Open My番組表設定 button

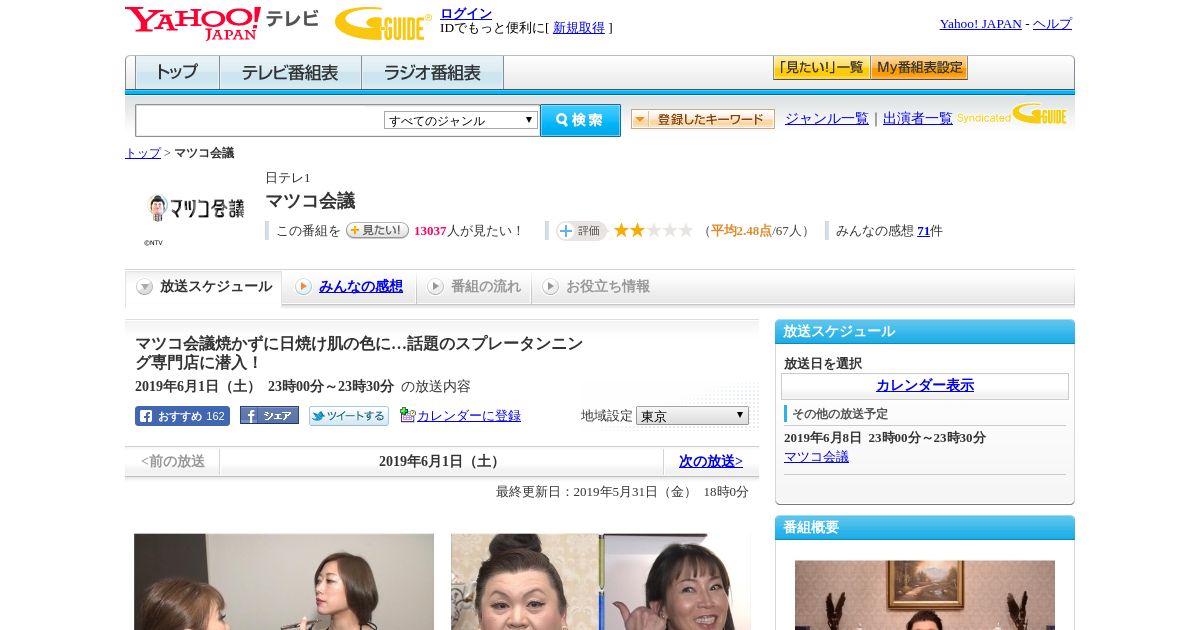coord(919,68)
